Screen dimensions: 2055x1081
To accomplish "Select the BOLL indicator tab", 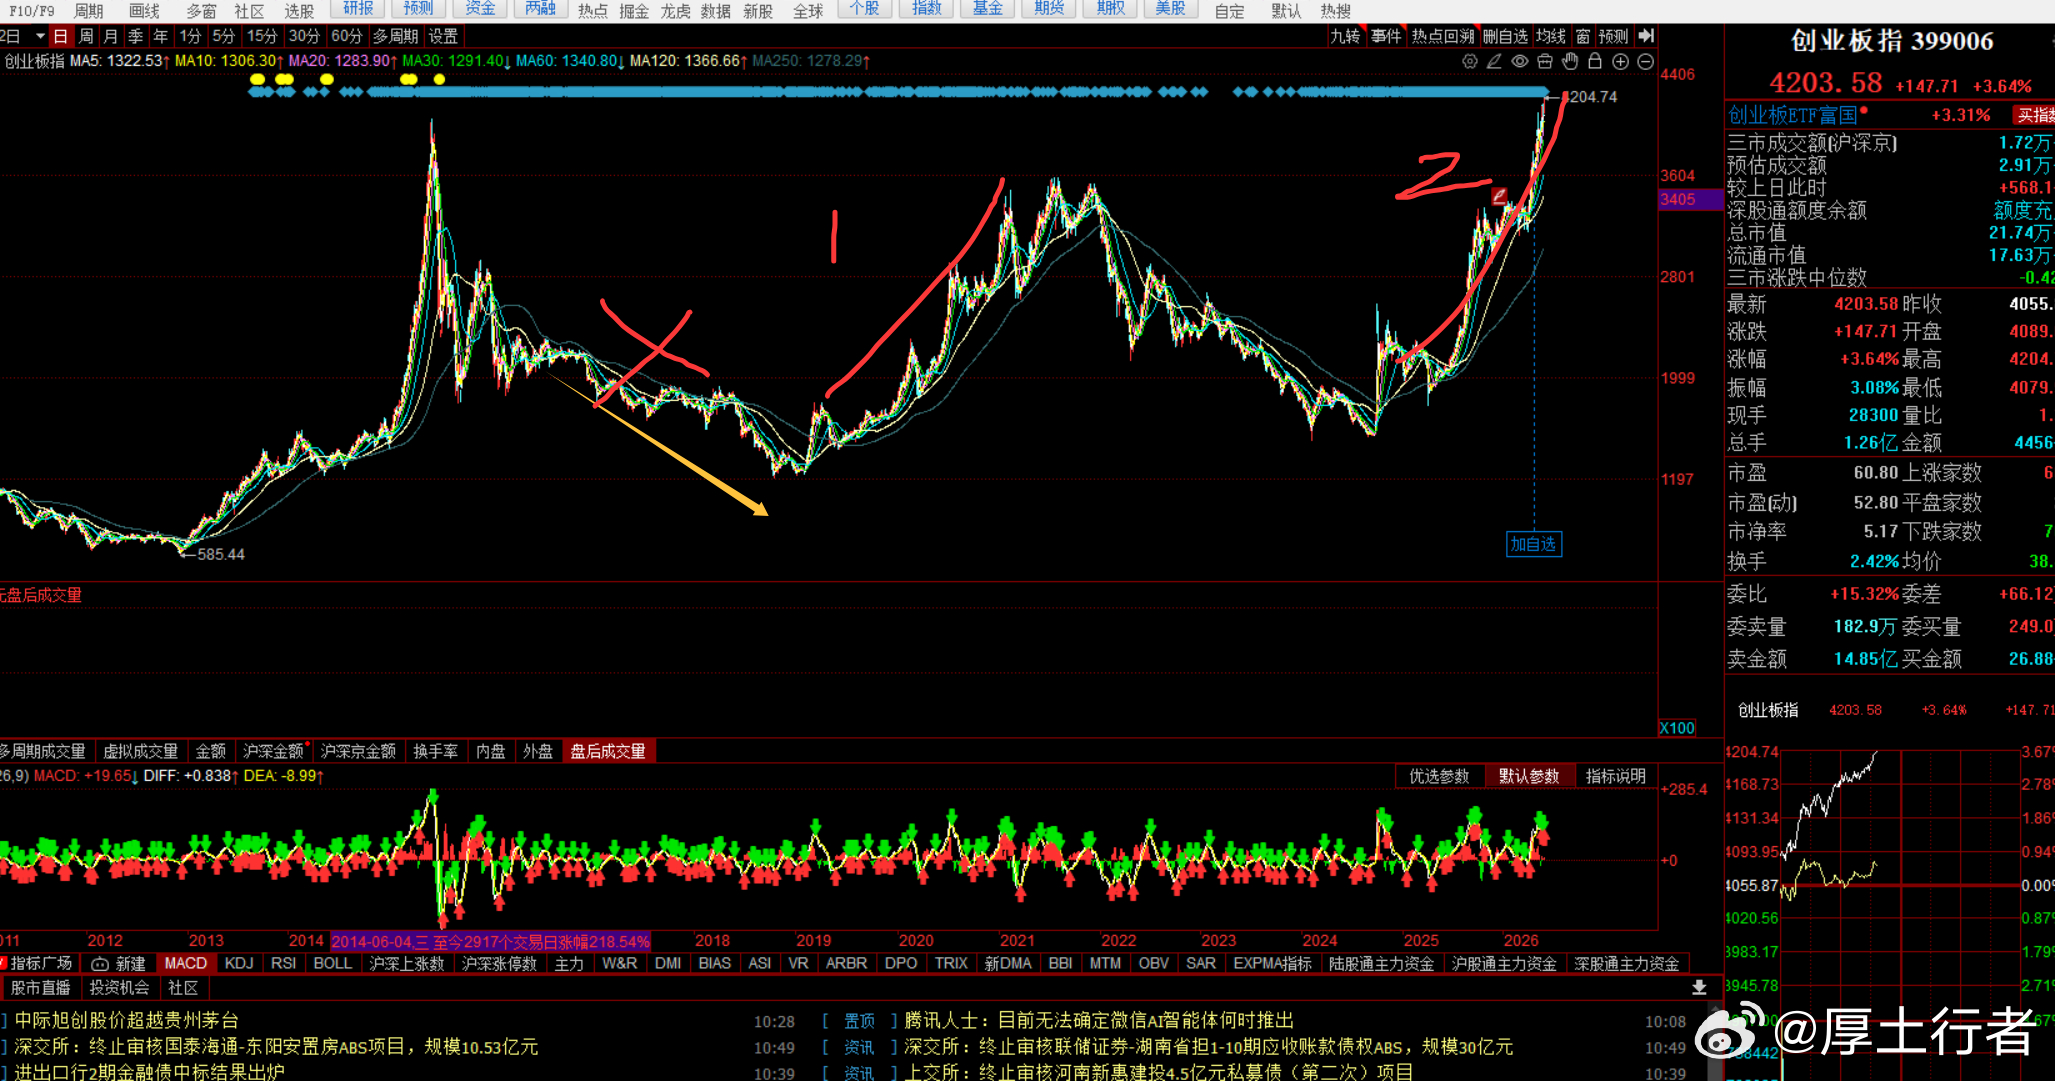I will [333, 963].
